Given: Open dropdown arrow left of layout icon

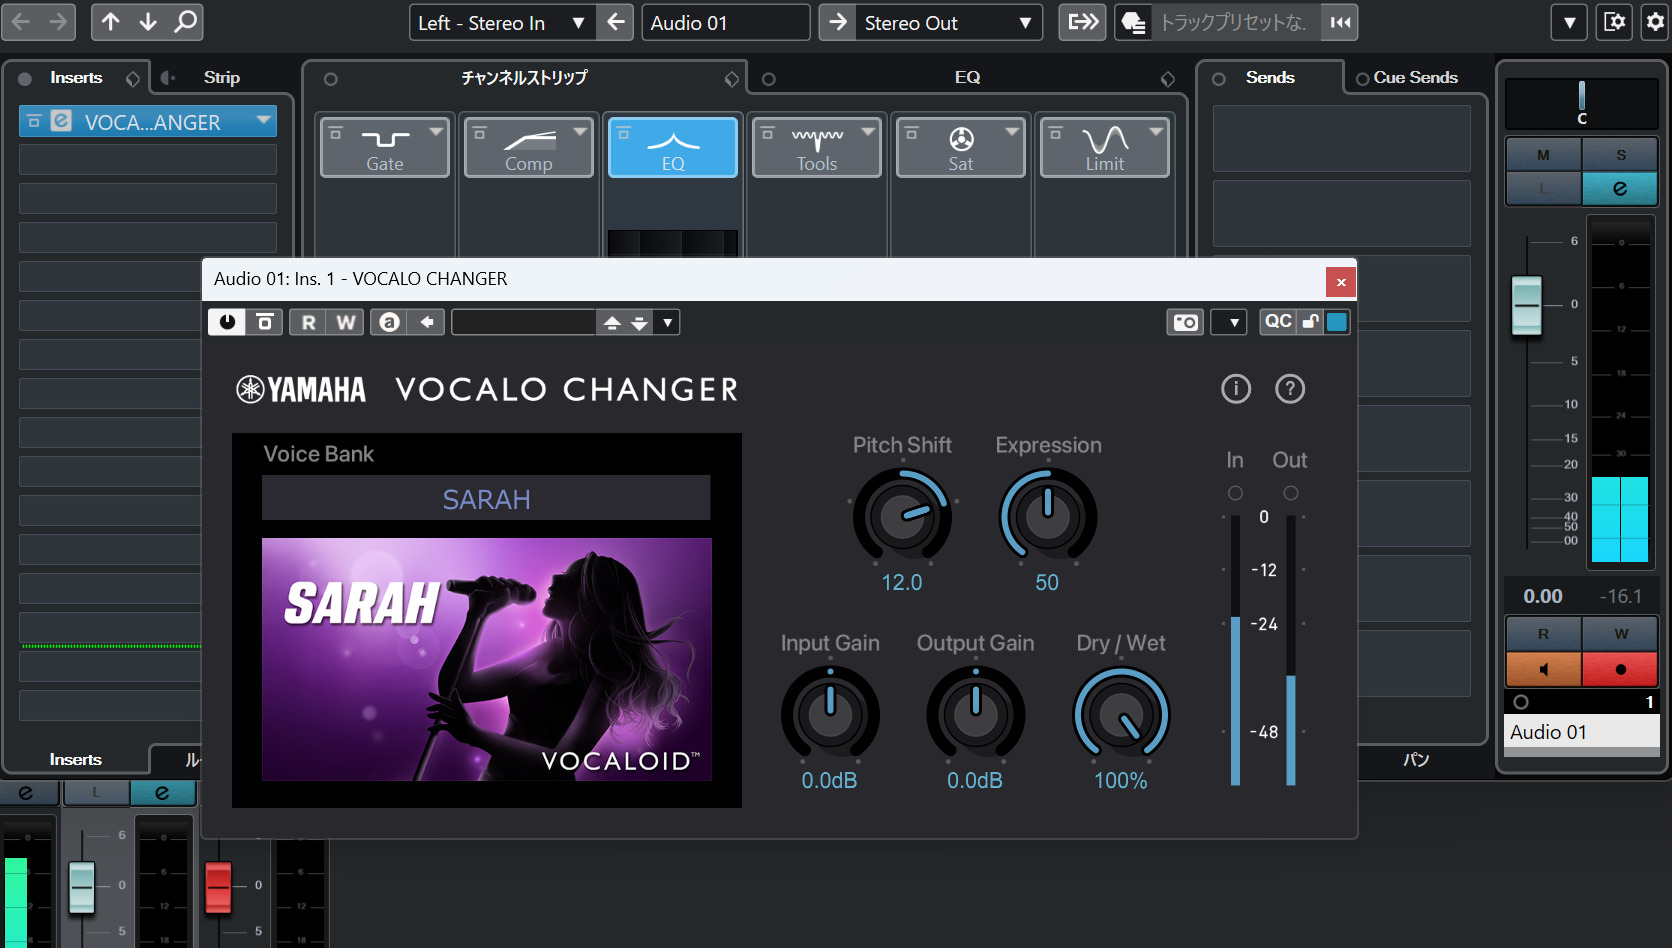Looking at the screenshot, I should point(1569,22).
